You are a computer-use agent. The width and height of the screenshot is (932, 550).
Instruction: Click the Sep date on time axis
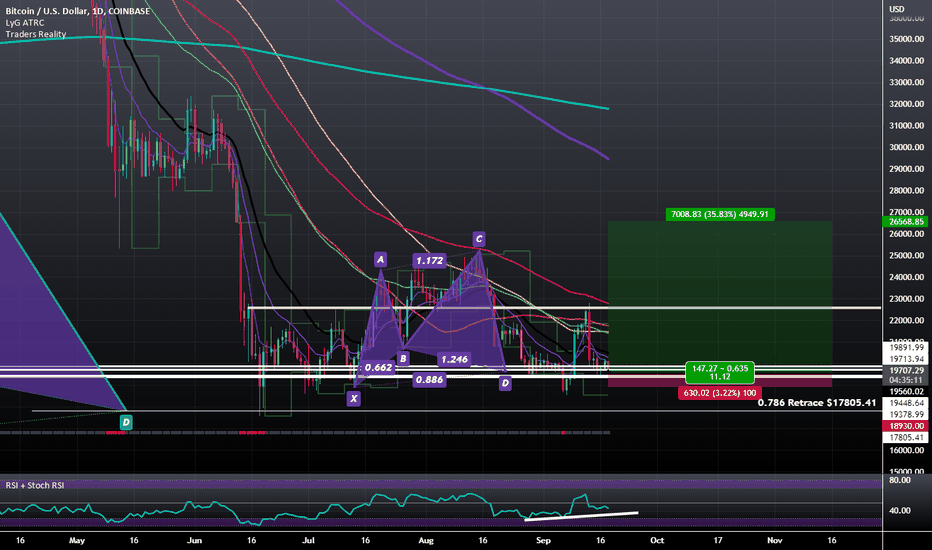point(543,540)
